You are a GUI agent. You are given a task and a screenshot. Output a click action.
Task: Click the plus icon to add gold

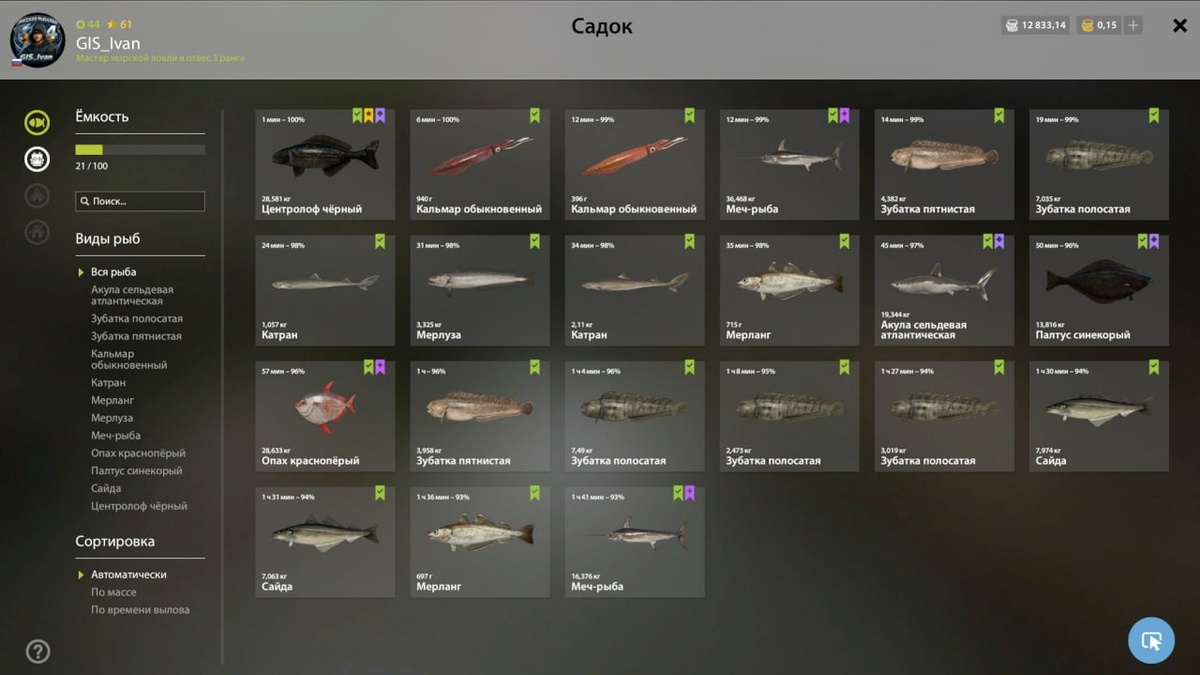(1133, 25)
